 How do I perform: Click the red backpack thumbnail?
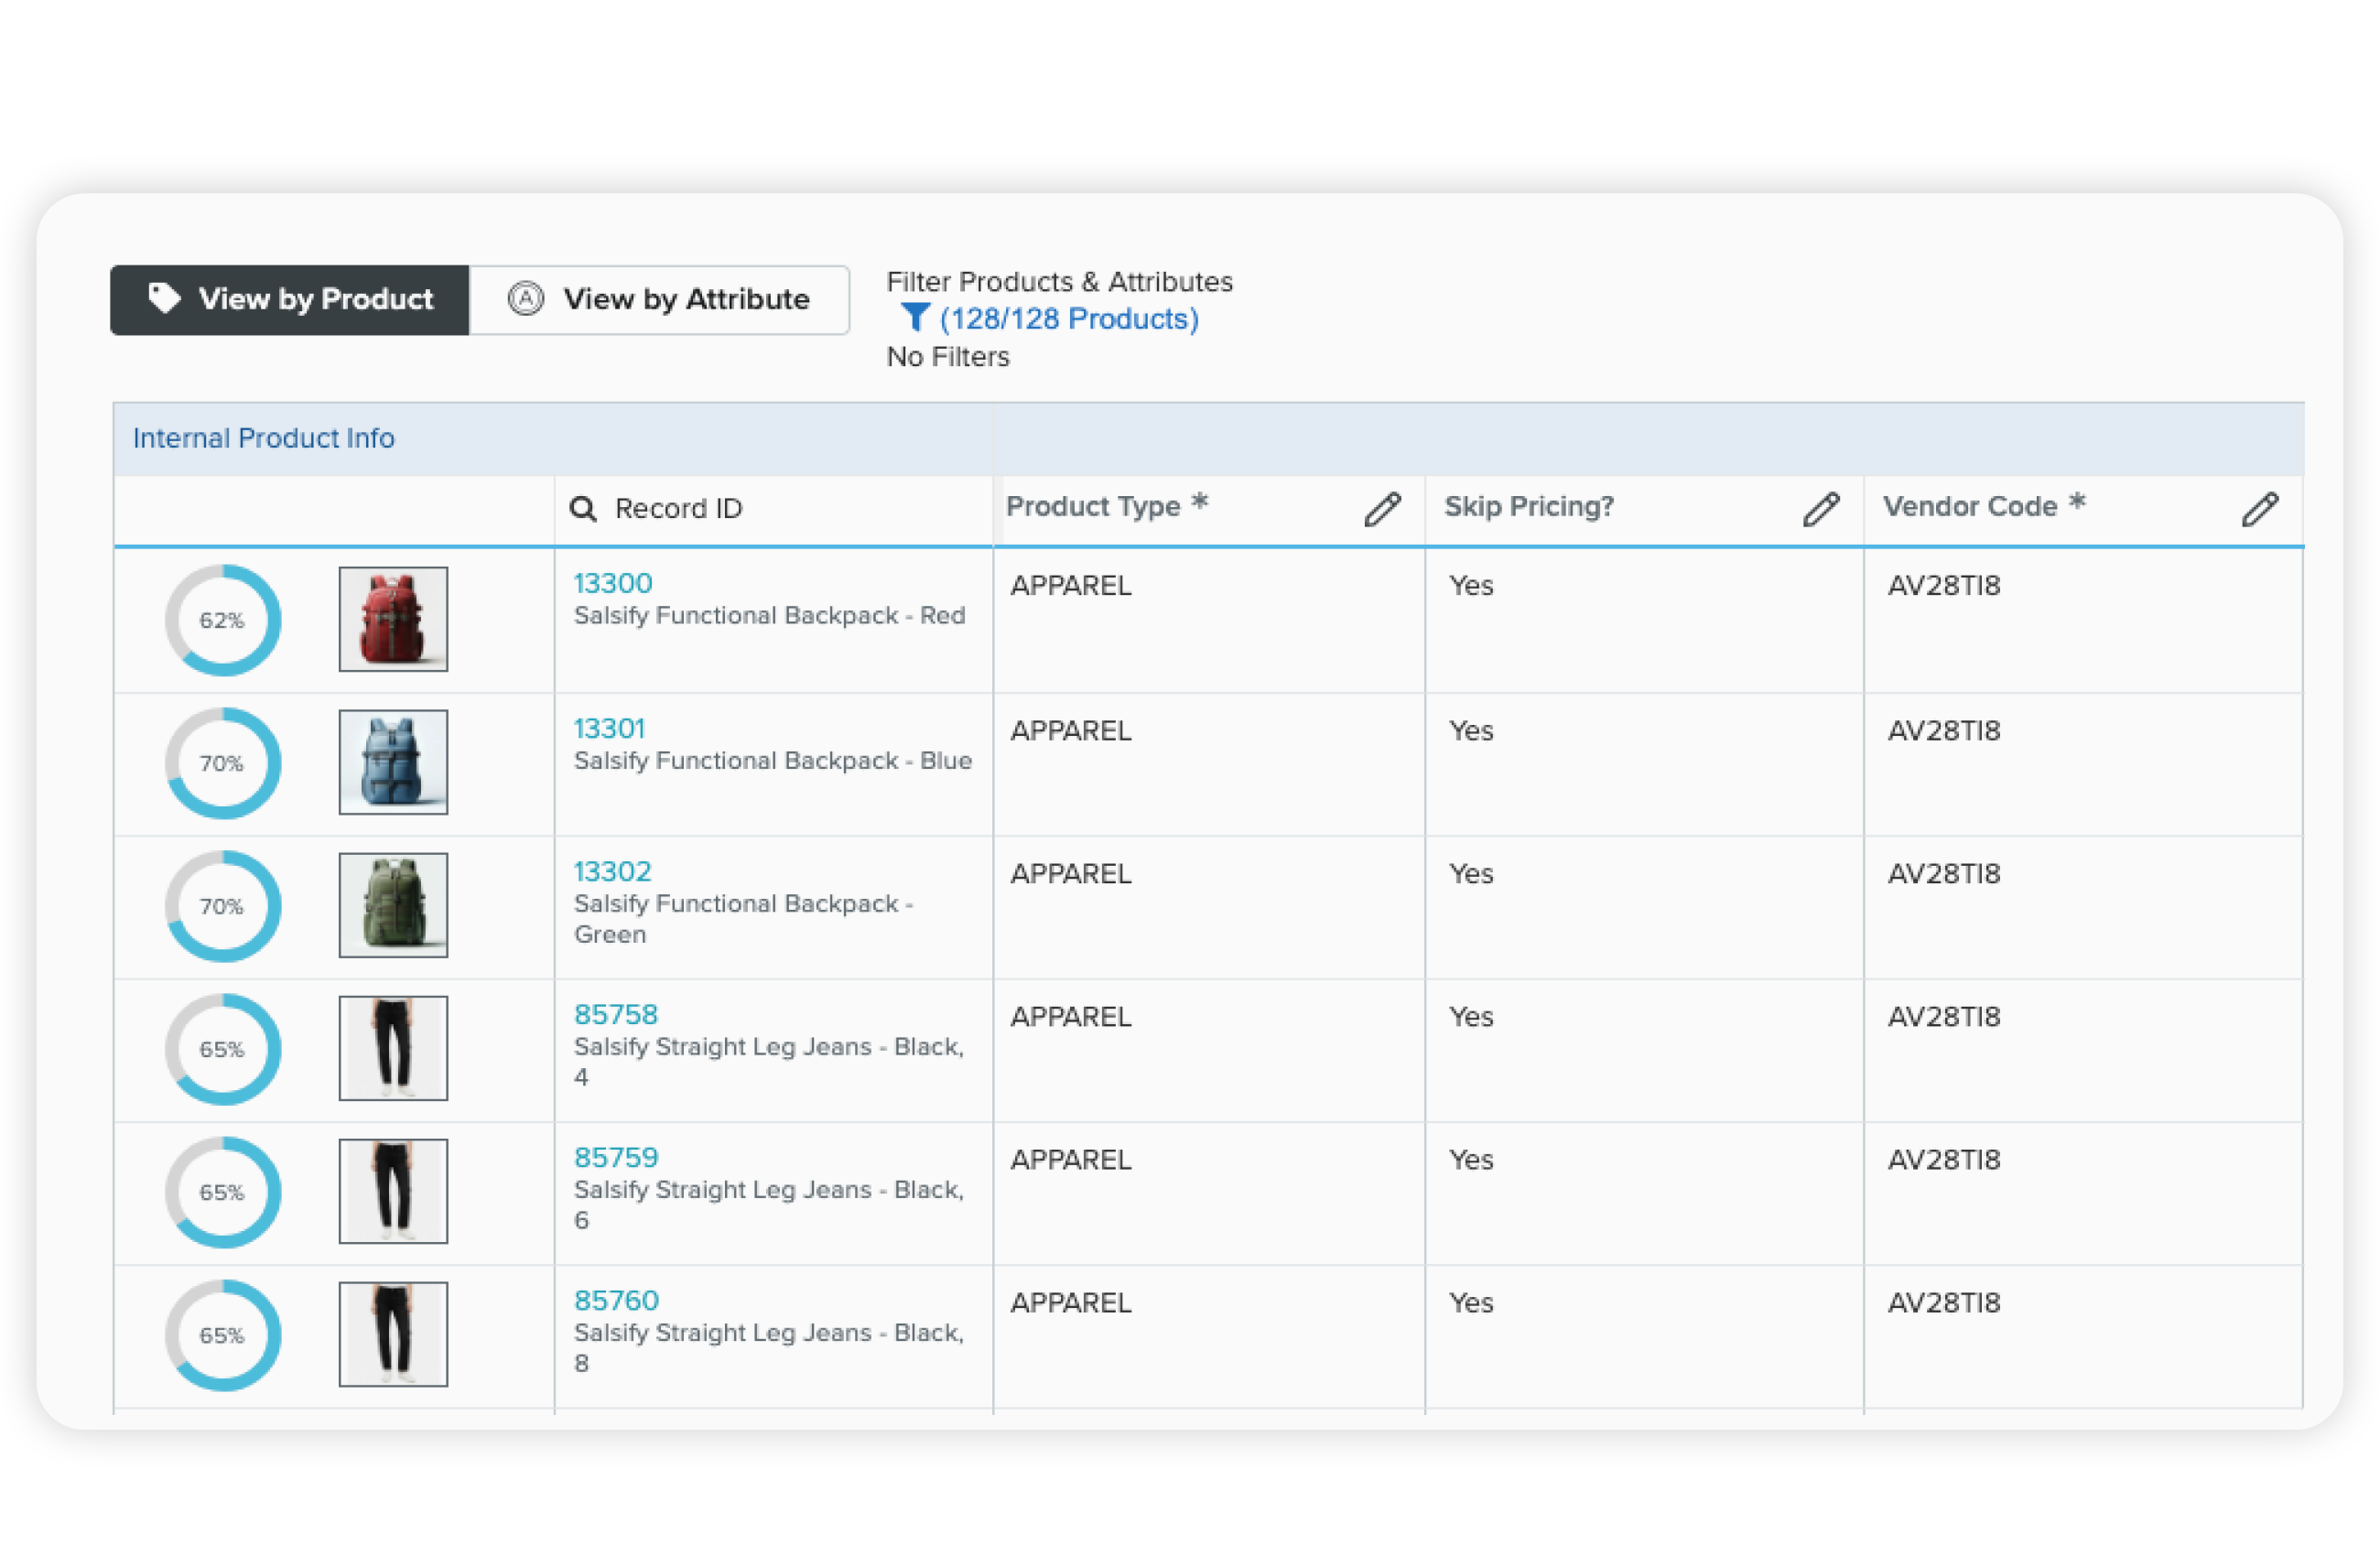pyautogui.click(x=393, y=619)
